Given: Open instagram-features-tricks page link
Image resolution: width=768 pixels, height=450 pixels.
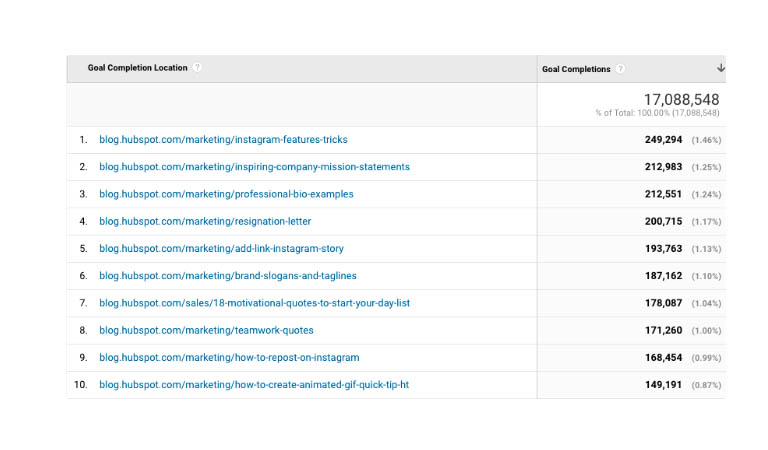Looking at the screenshot, I should pyautogui.click(x=223, y=140).
